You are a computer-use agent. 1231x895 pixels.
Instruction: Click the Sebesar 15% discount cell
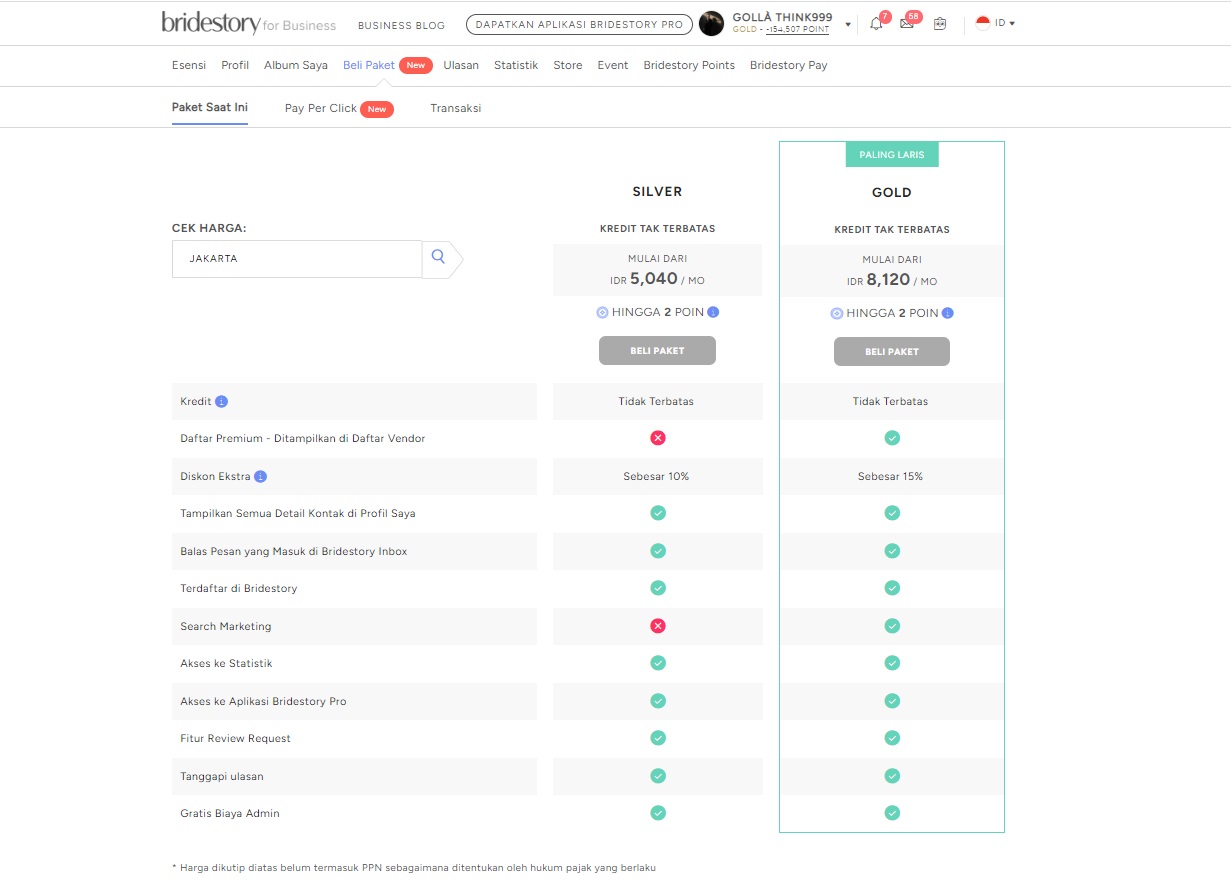[x=891, y=476]
